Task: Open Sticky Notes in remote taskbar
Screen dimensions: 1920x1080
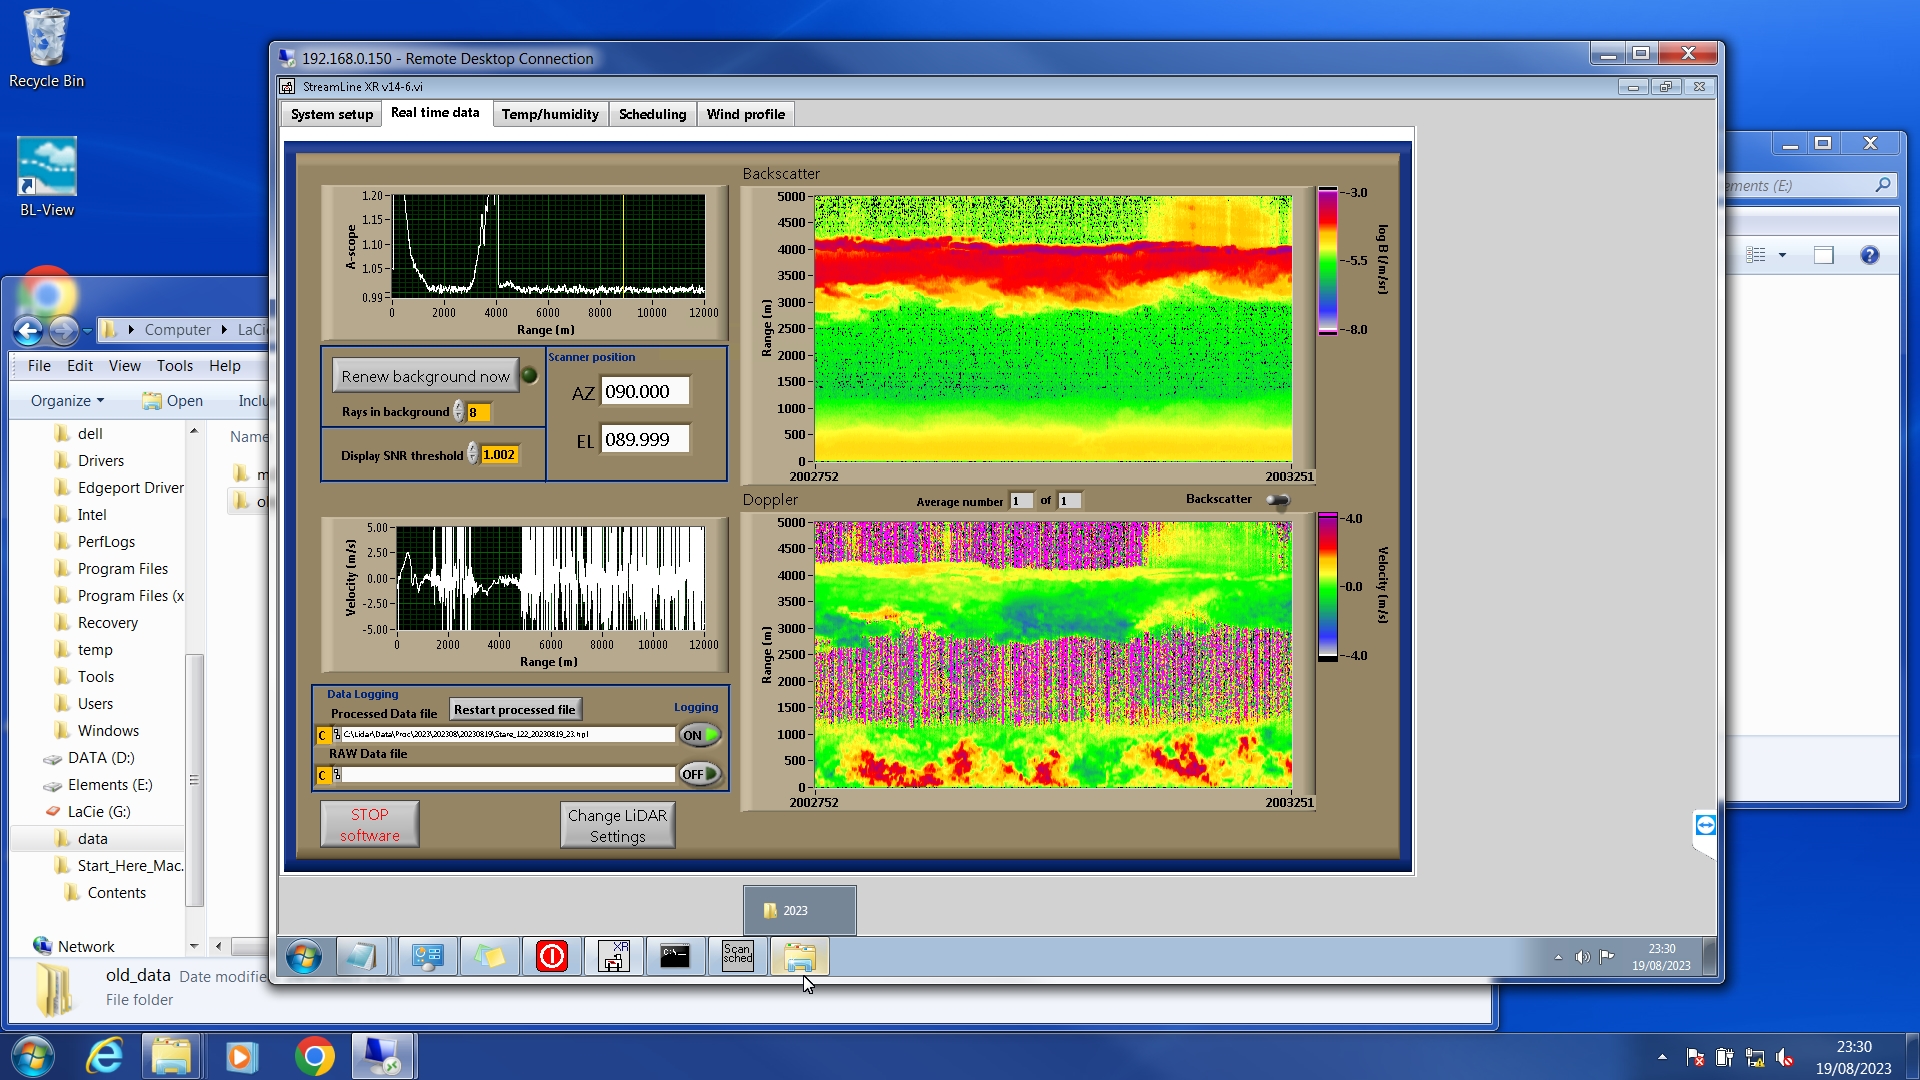Action: coord(489,956)
